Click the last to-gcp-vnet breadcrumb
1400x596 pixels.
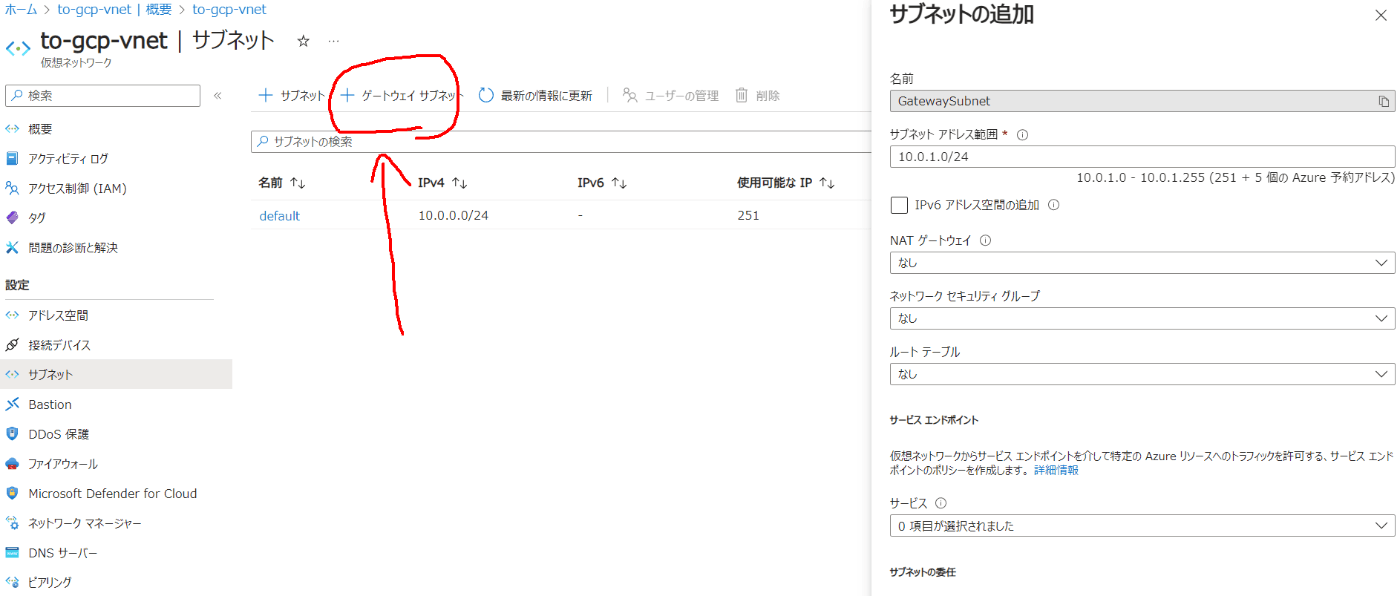(x=229, y=9)
